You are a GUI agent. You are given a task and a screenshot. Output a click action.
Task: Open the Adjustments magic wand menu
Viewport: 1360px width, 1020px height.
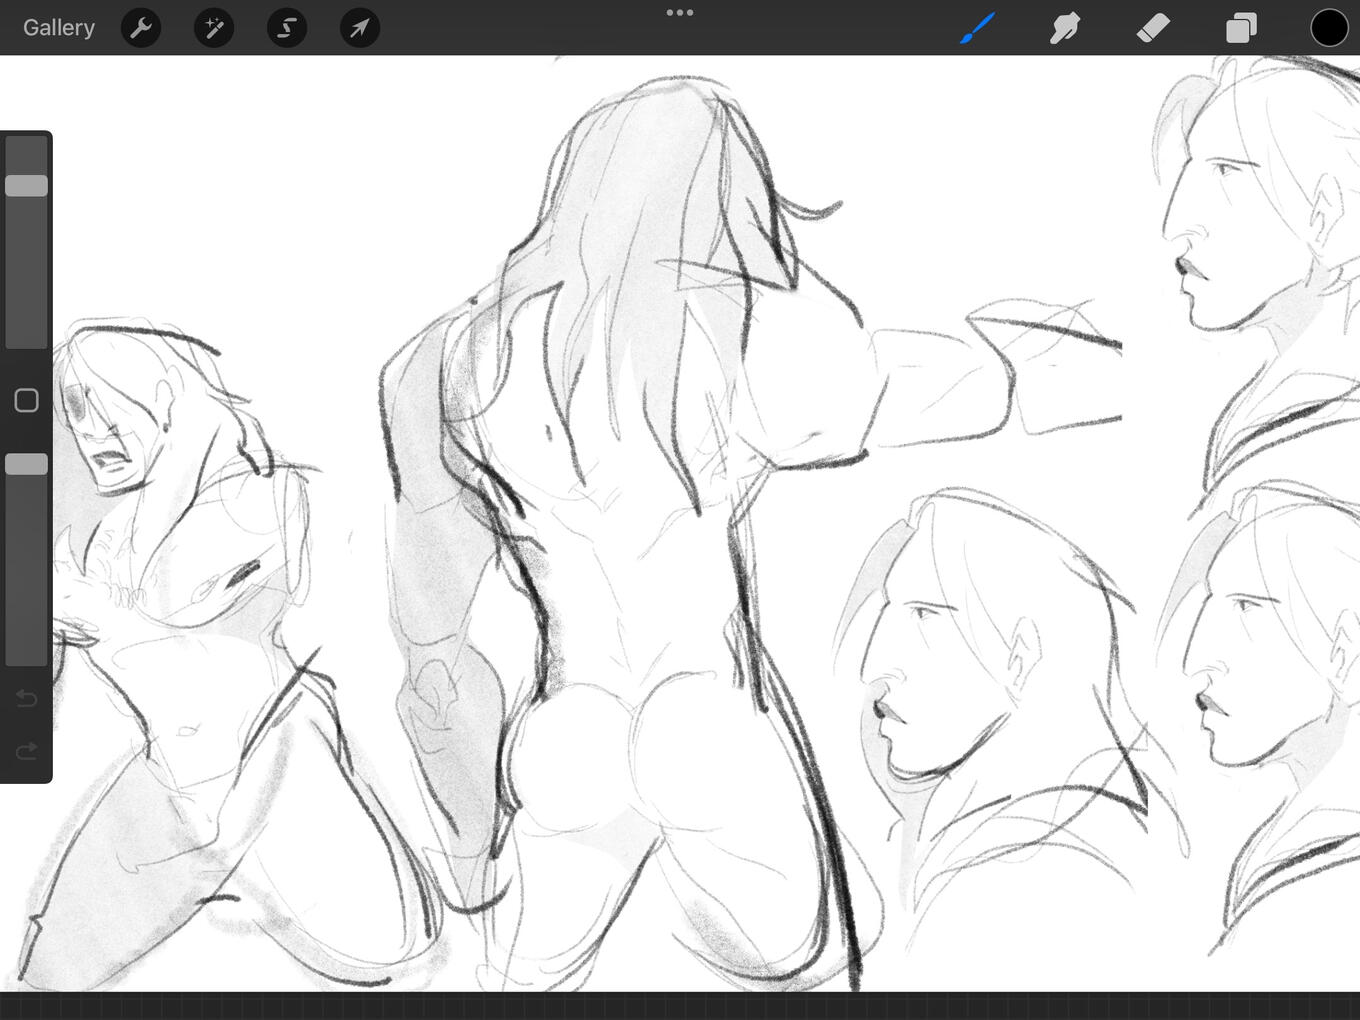point(214,28)
